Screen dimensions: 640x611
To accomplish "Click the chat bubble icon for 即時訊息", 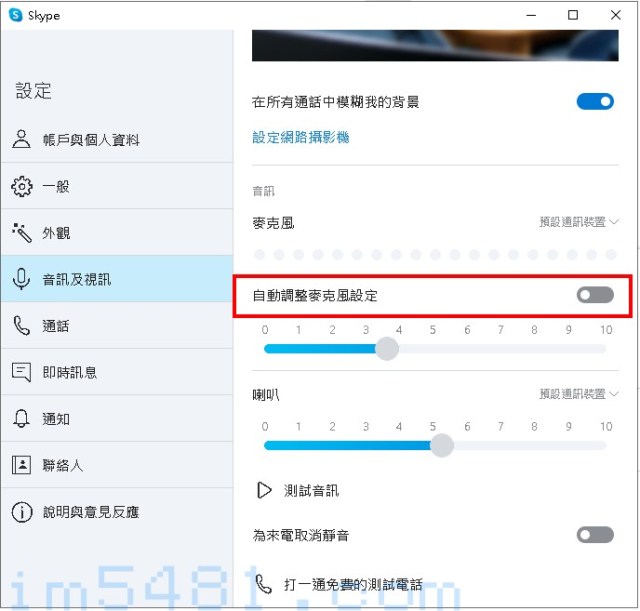I will 21,372.
